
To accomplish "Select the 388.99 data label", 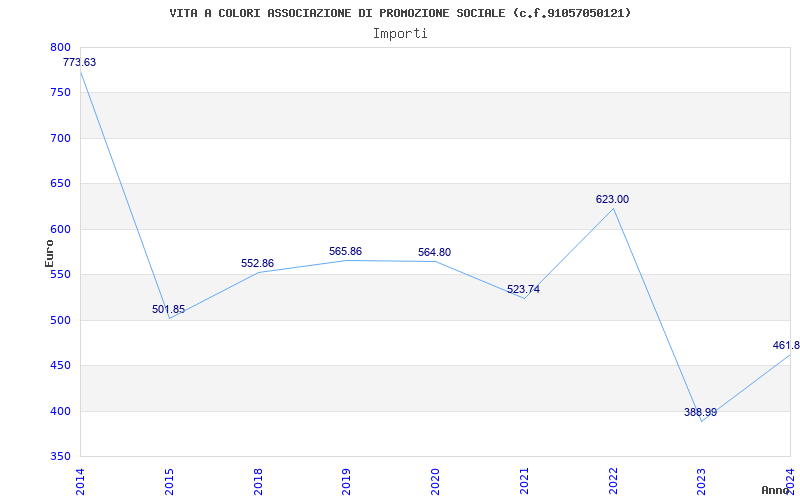I will 701,412.
